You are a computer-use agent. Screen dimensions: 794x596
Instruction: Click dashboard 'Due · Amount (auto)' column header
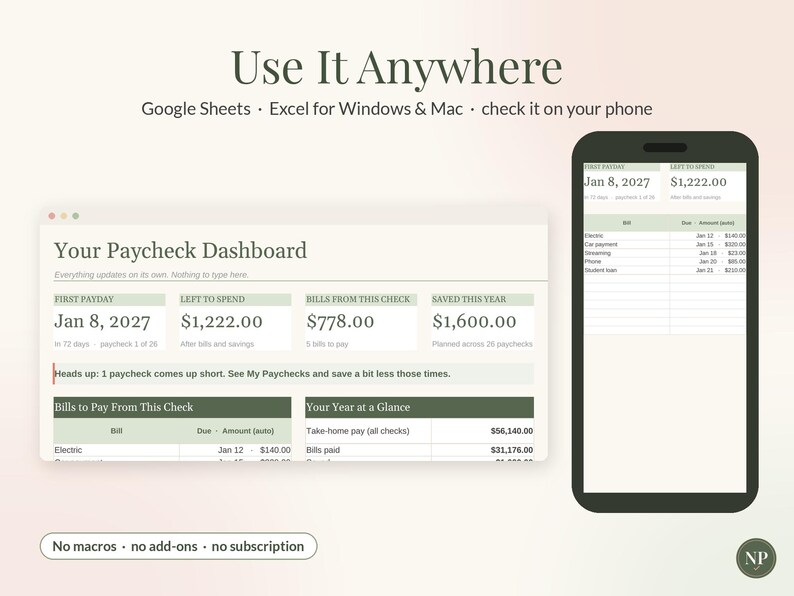[x=235, y=431]
